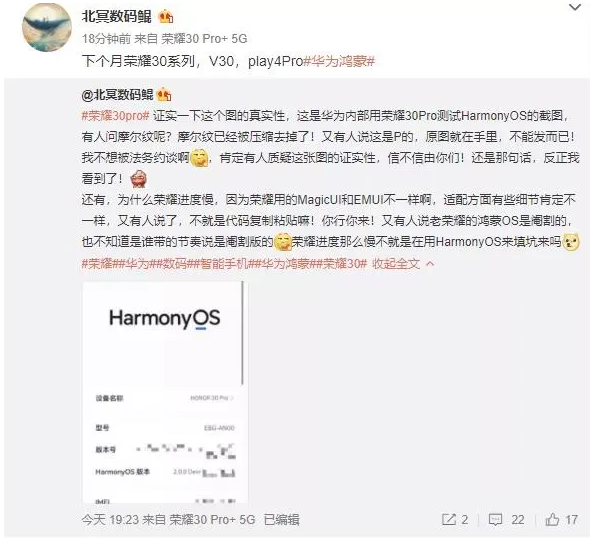The width and height of the screenshot is (590, 539).
Task: Click the 荣耀30 Pro+ 5G source under the top post
Action: click(205, 39)
